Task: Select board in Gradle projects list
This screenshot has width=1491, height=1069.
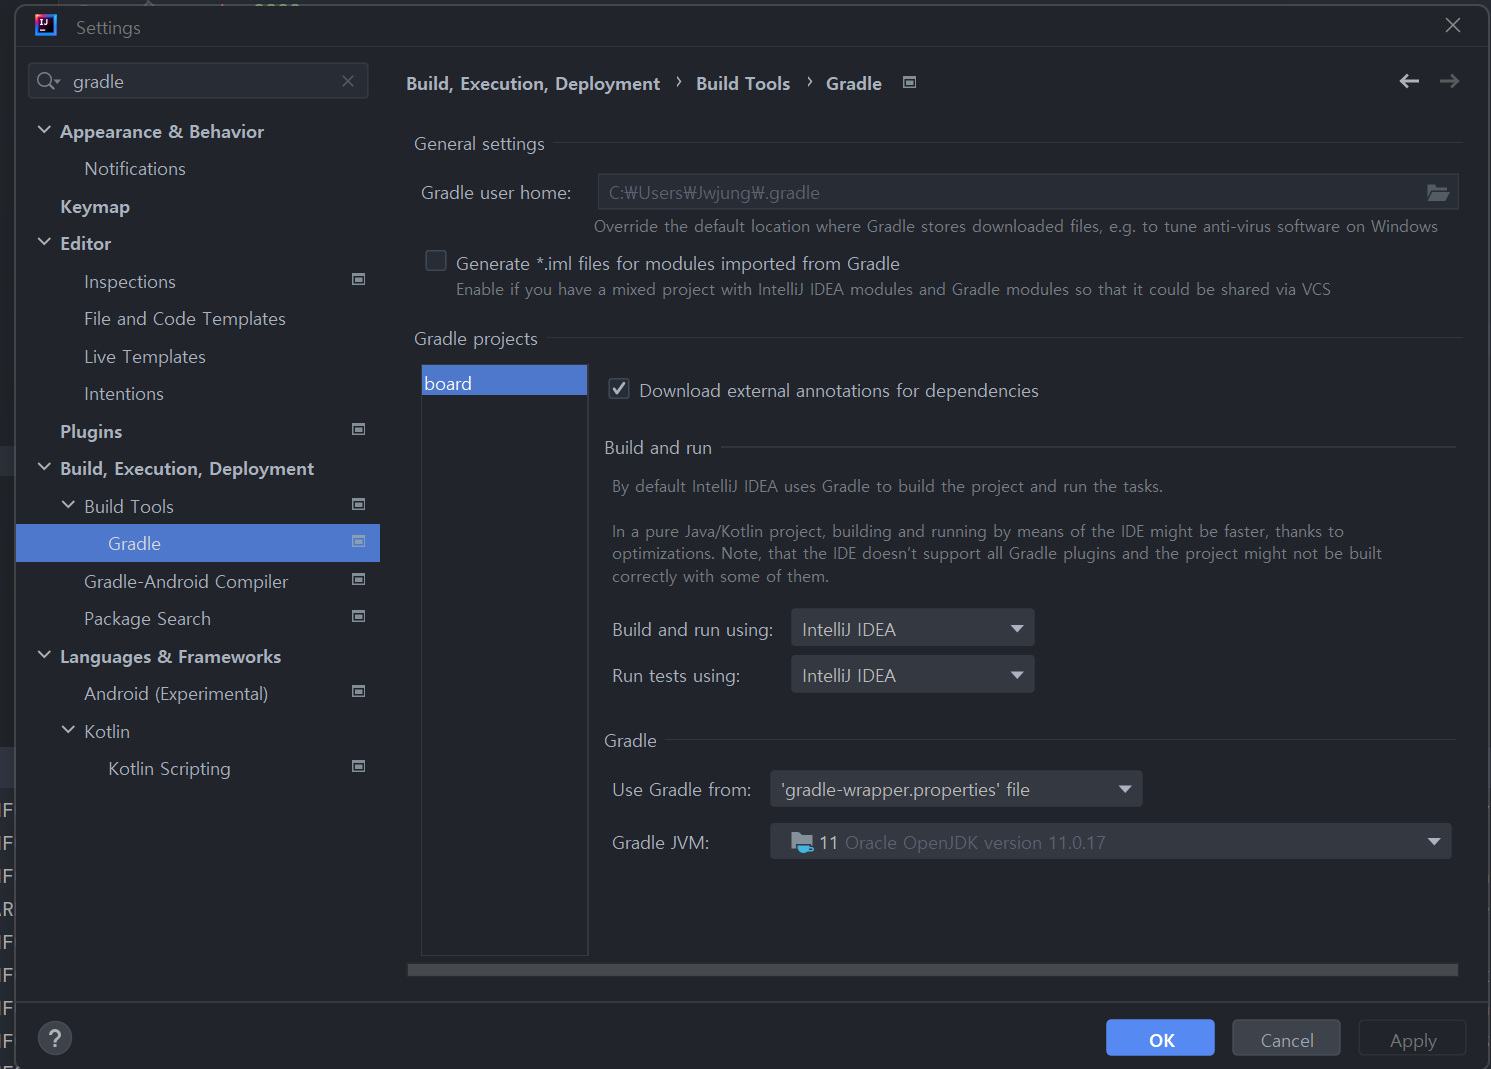Action: coord(504,381)
